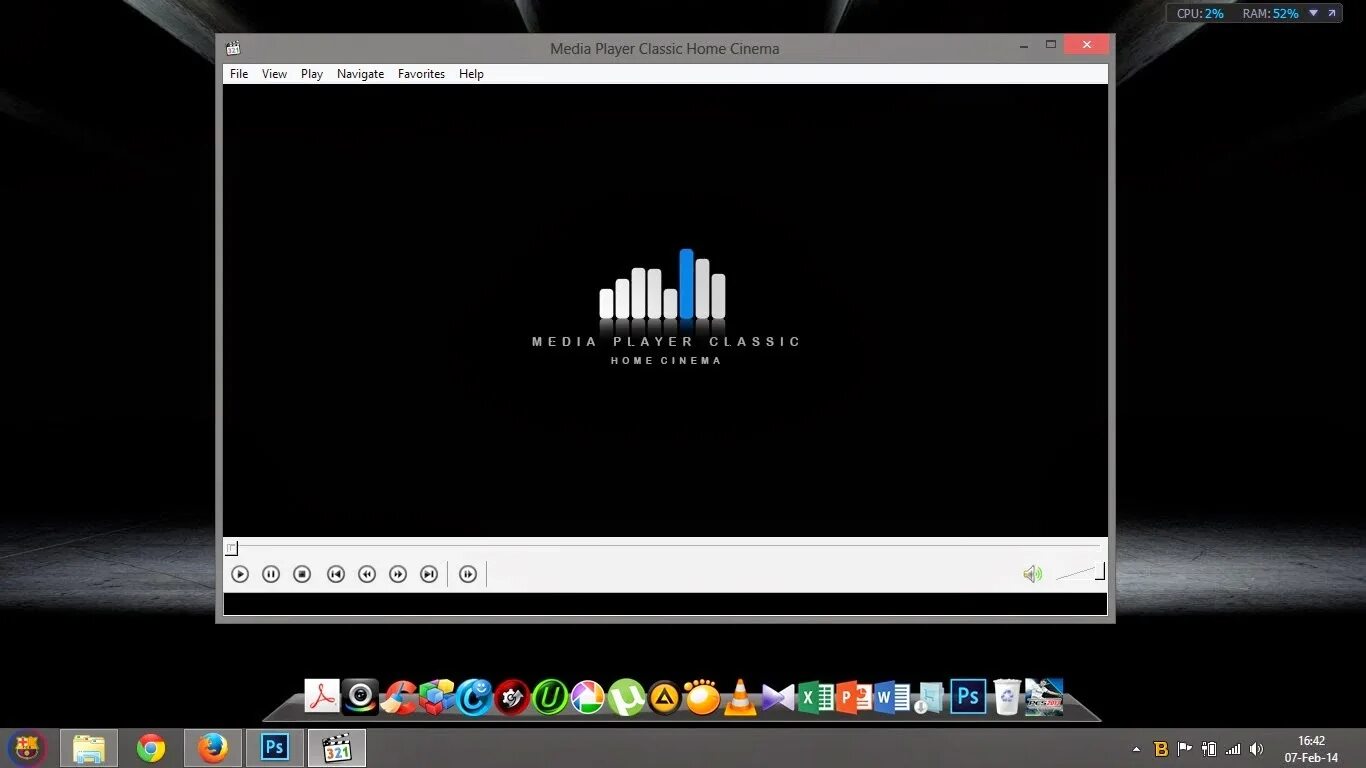Click the orange B tray icon
The height and width of the screenshot is (768, 1366).
click(x=1161, y=749)
